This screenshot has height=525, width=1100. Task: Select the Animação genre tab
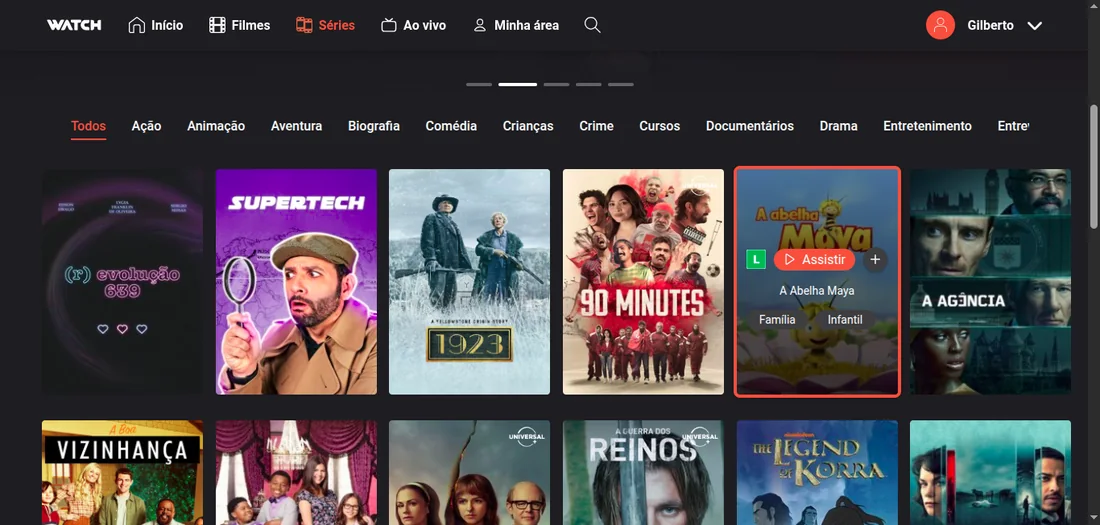click(216, 126)
